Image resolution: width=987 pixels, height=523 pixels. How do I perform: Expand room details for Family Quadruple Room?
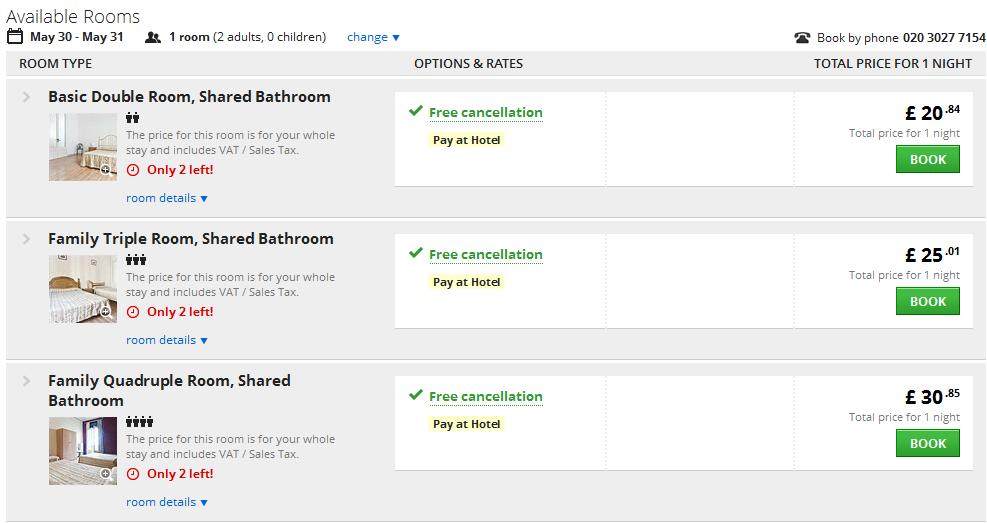tap(167, 502)
